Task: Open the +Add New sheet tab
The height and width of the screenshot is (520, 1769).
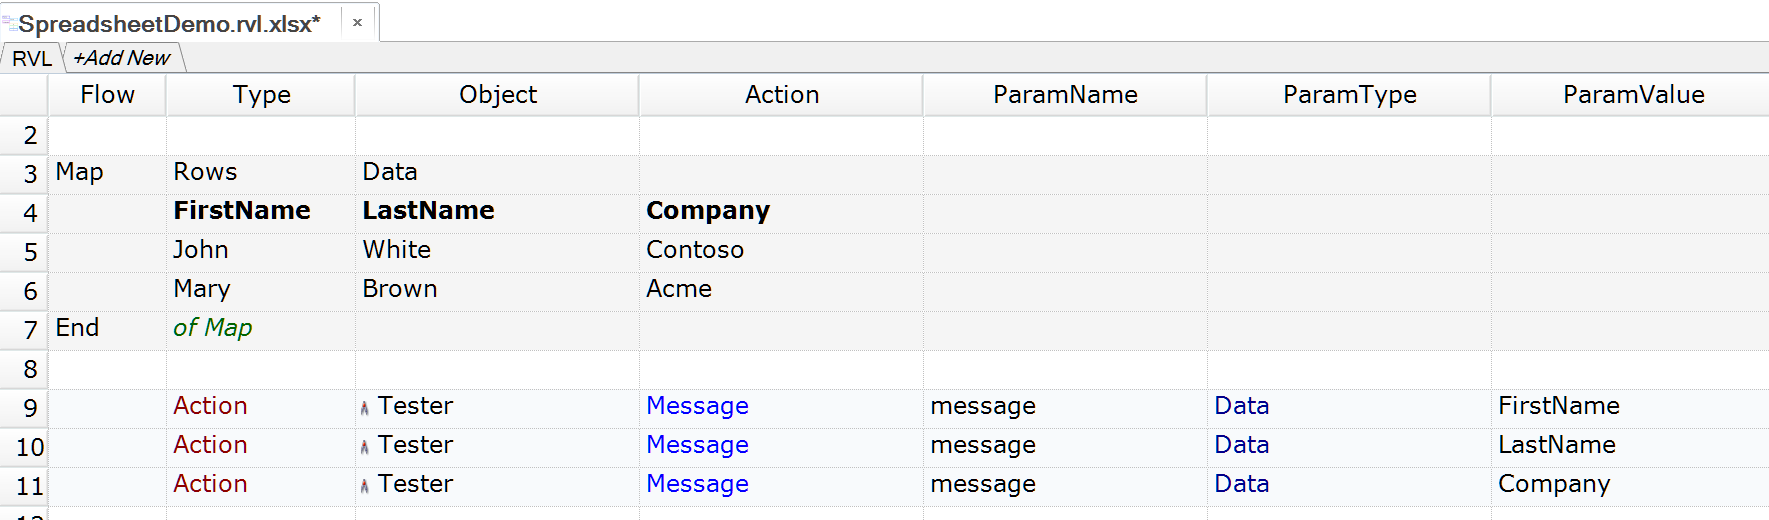Action: [x=122, y=58]
